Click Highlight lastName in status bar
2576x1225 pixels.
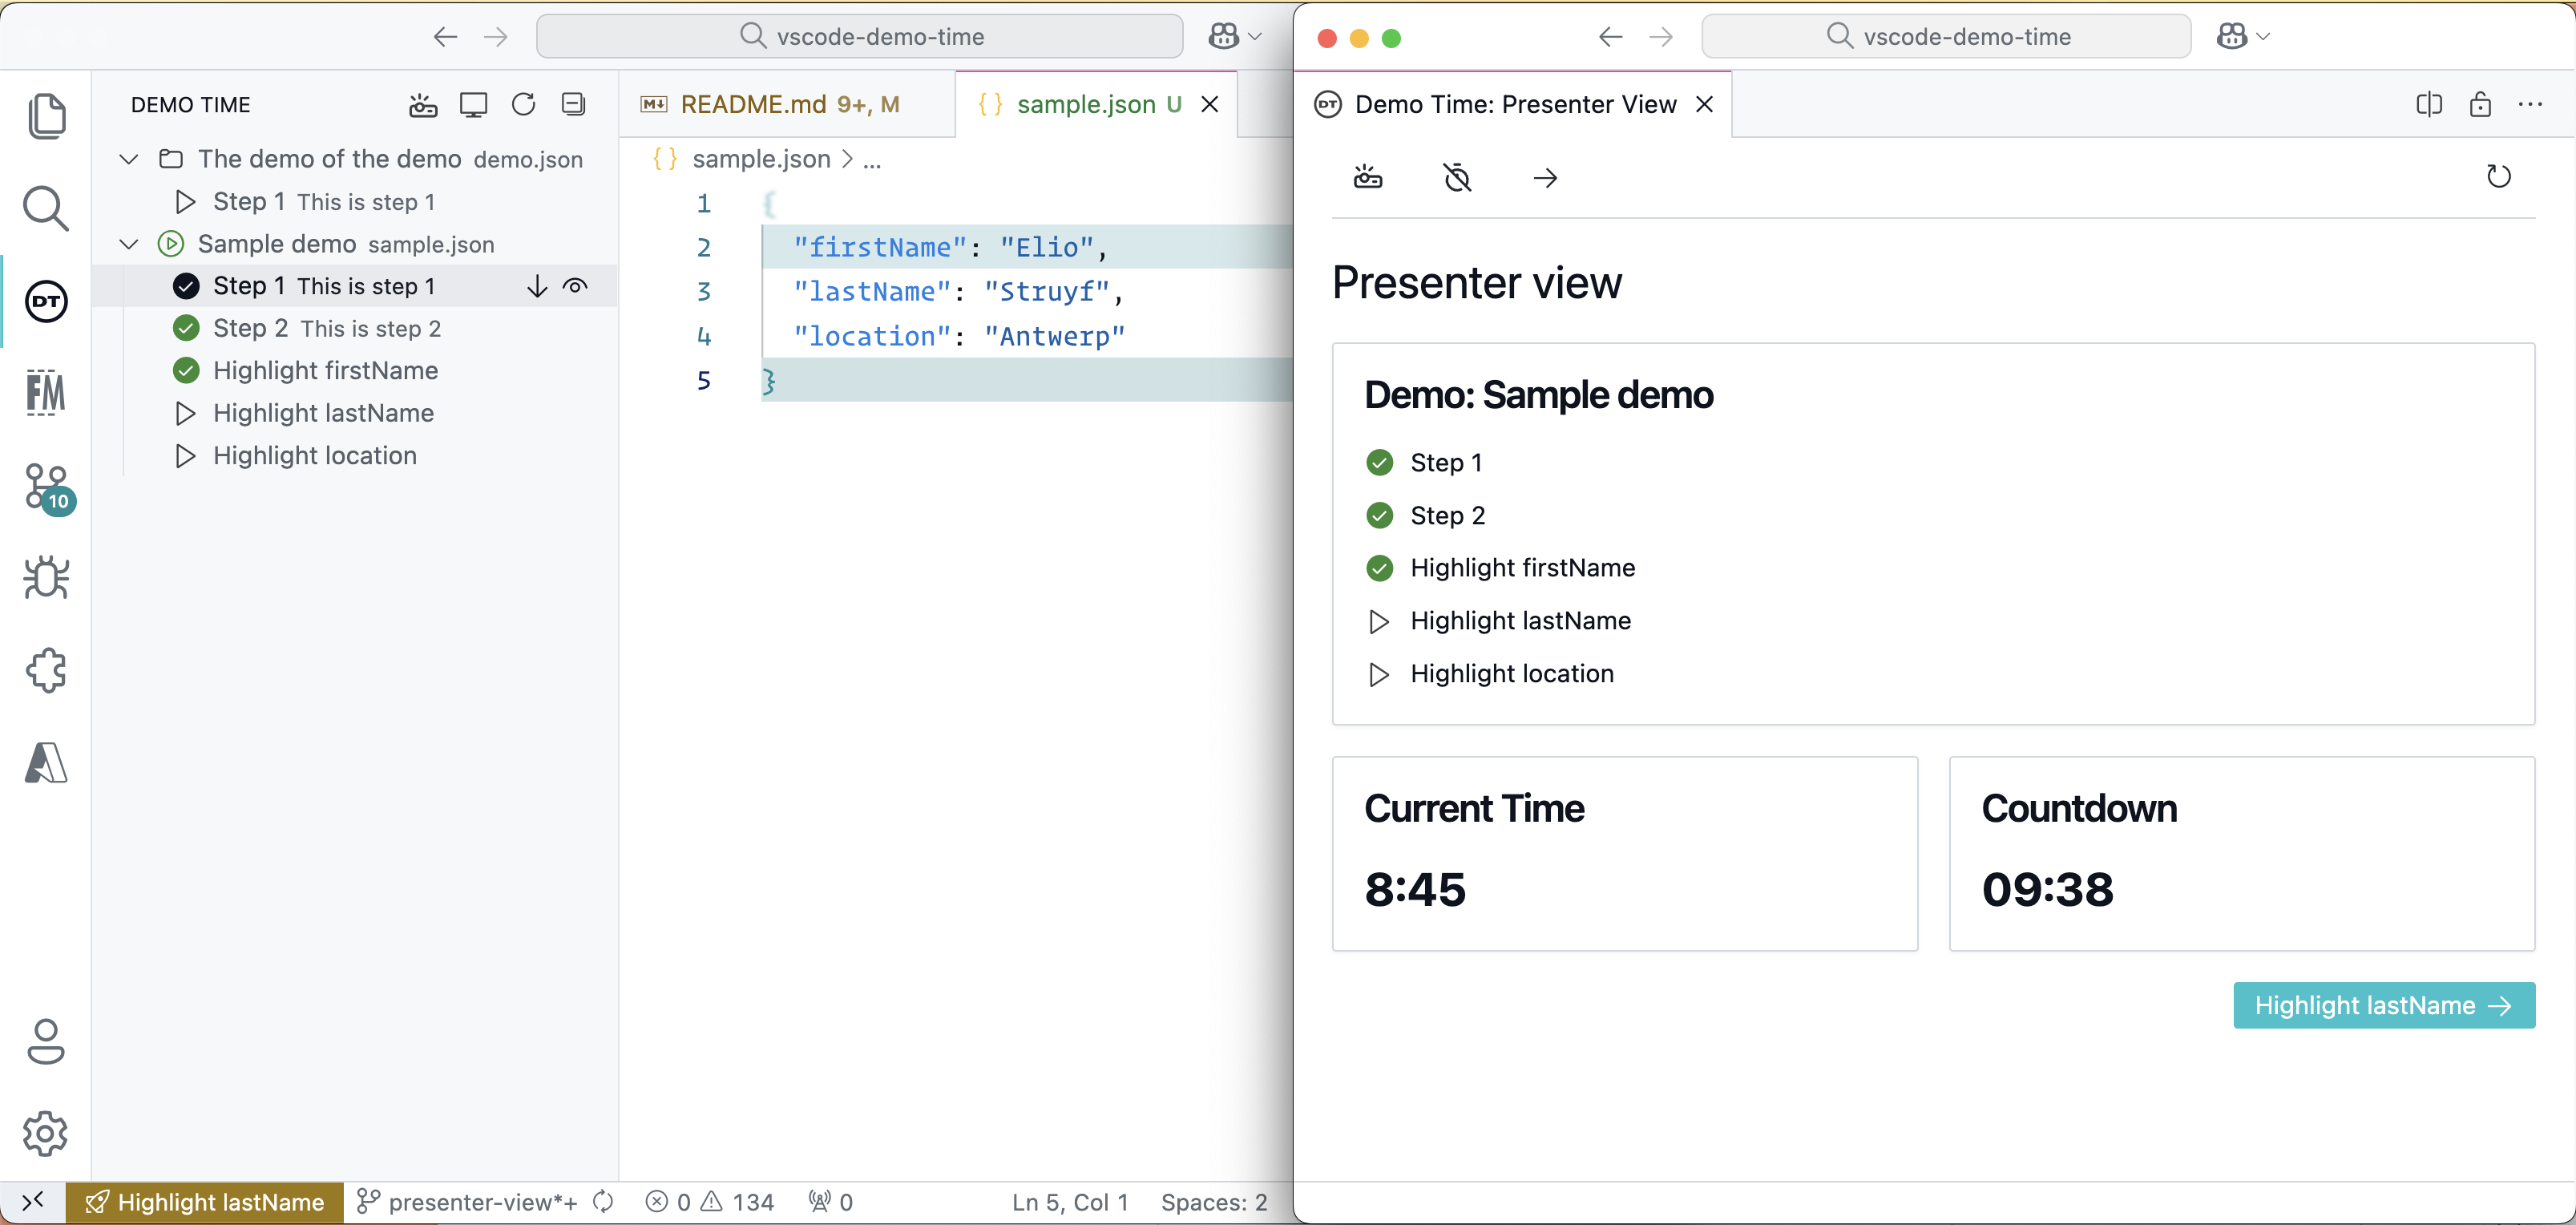tap(206, 1202)
